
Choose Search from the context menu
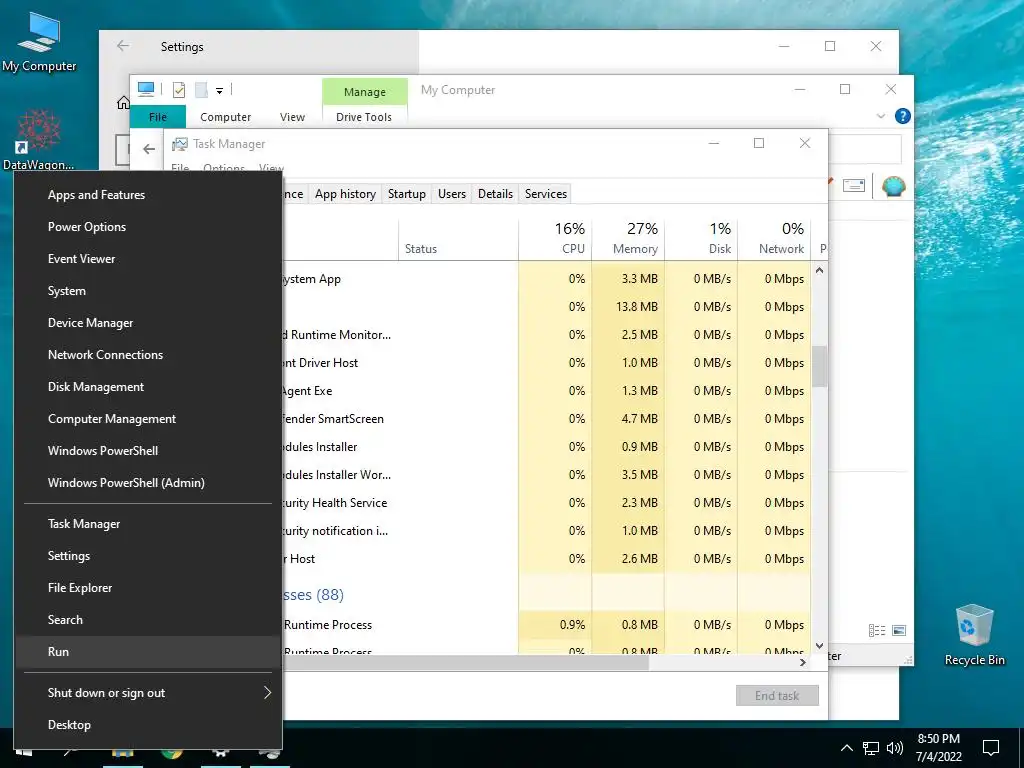tap(148, 620)
